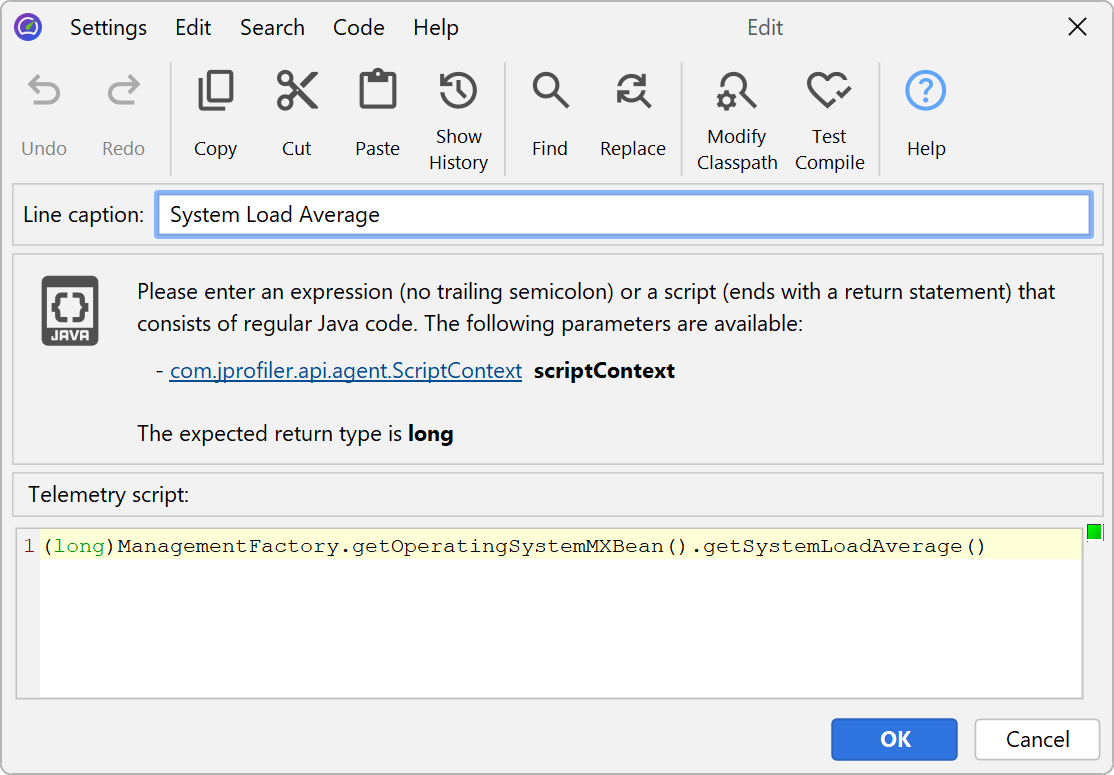Confirm the script with OK

coord(894,739)
